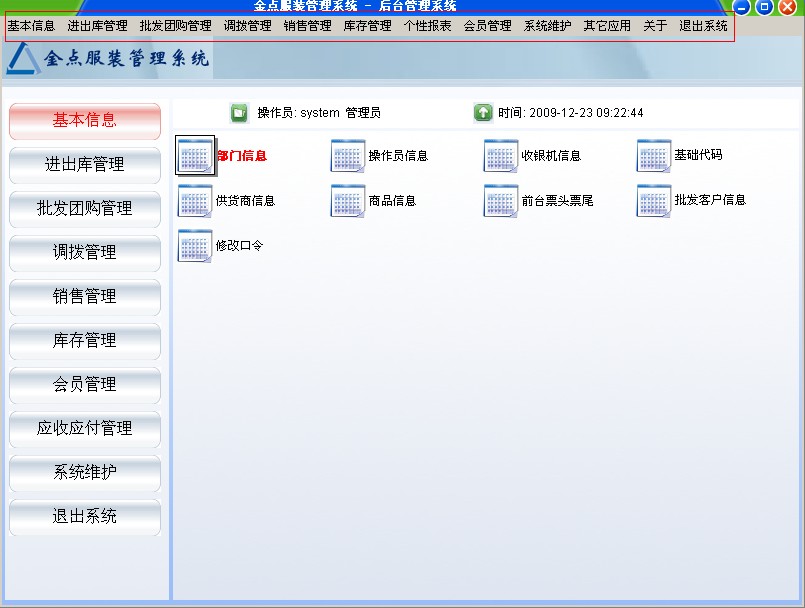Click the 批发团购管理 sidebar button
805x608 pixels.
coord(85,209)
